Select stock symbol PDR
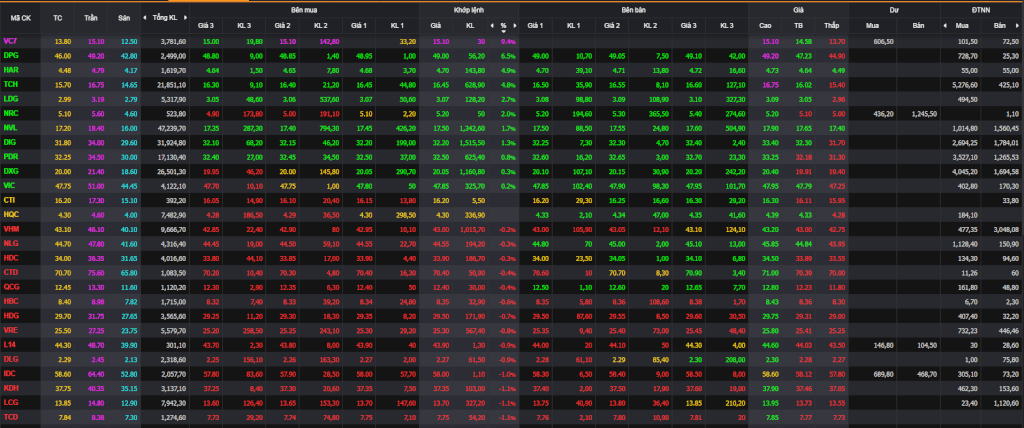The image size is (1024, 428). coord(10,156)
